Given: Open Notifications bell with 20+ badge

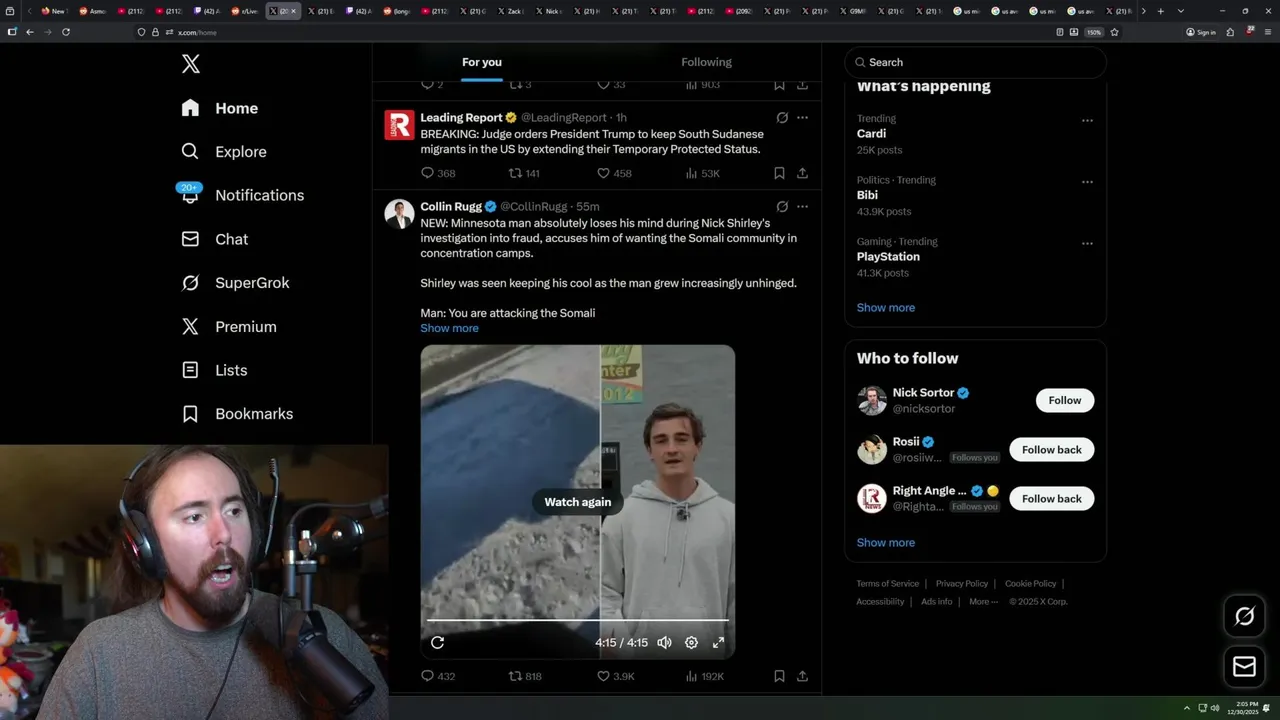Looking at the screenshot, I should [x=190, y=194].
